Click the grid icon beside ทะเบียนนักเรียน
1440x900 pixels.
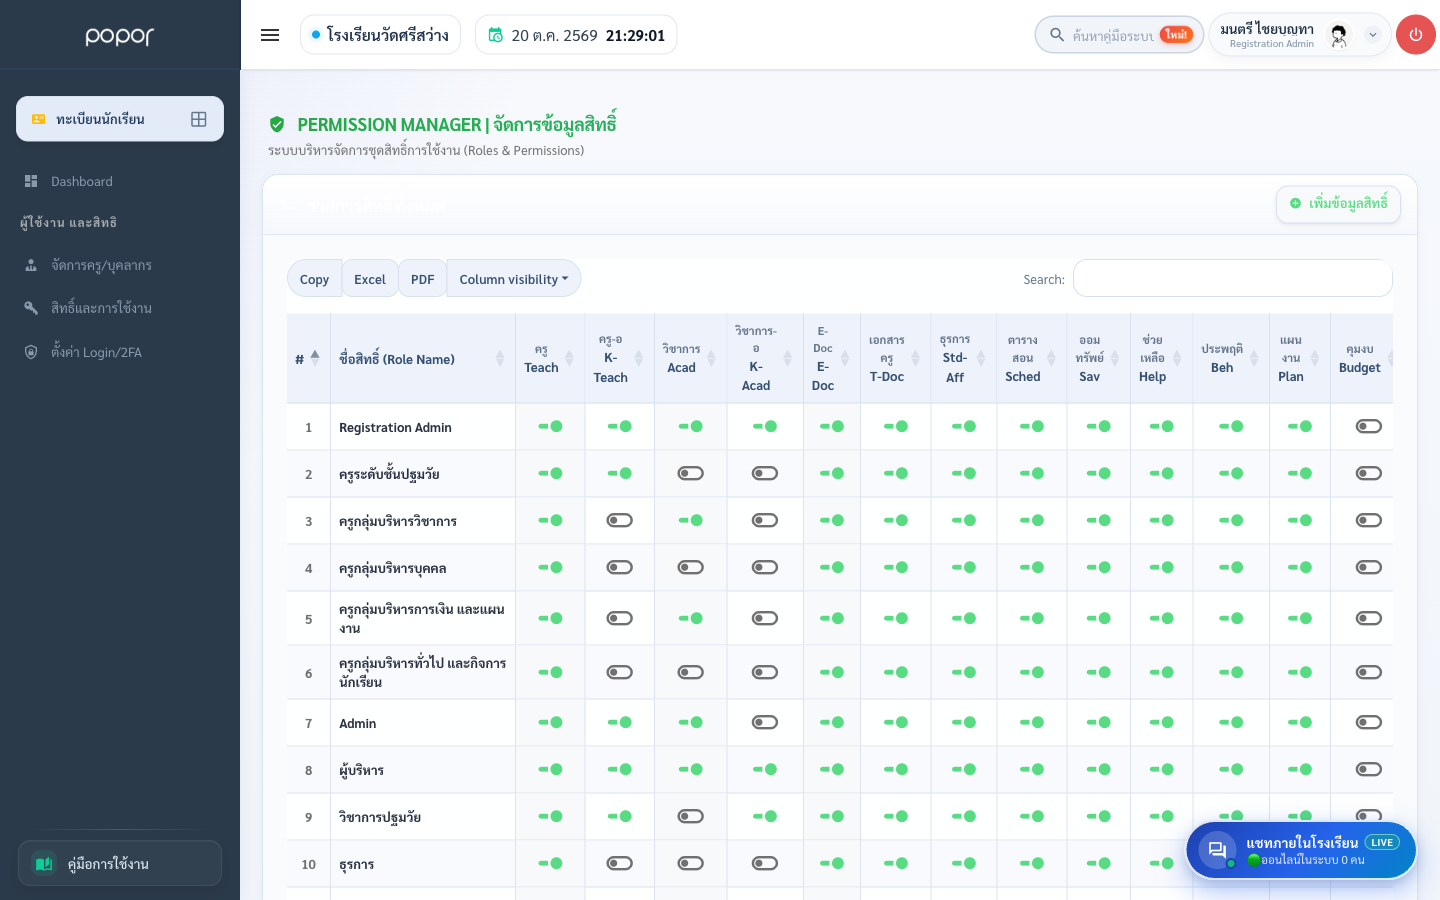[x=199, y=119]
